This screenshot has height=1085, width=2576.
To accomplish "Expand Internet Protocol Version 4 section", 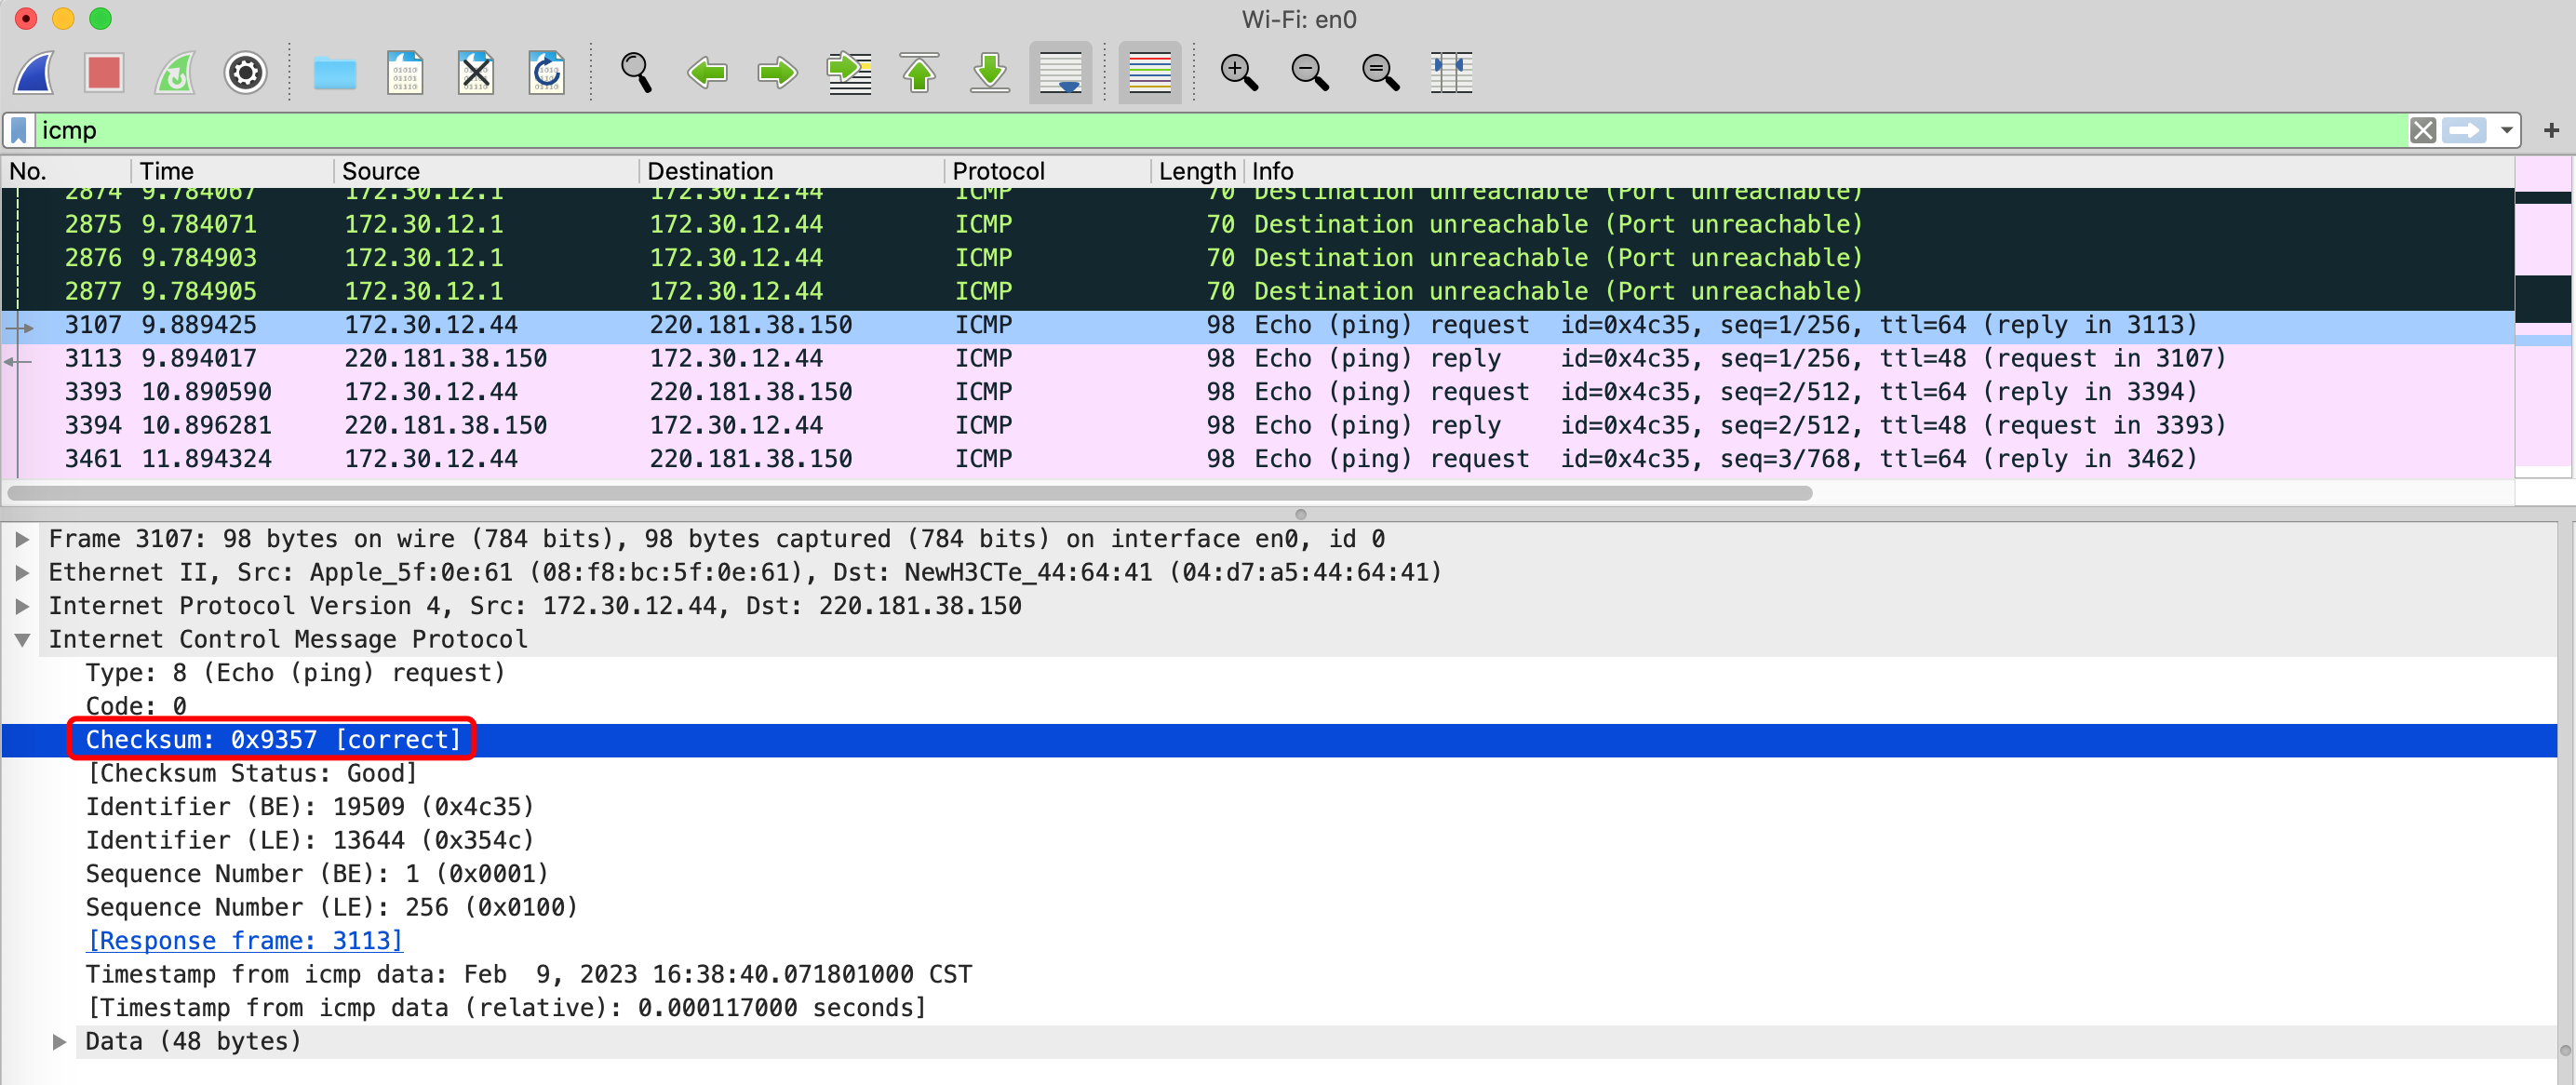I will coord(22,606).
